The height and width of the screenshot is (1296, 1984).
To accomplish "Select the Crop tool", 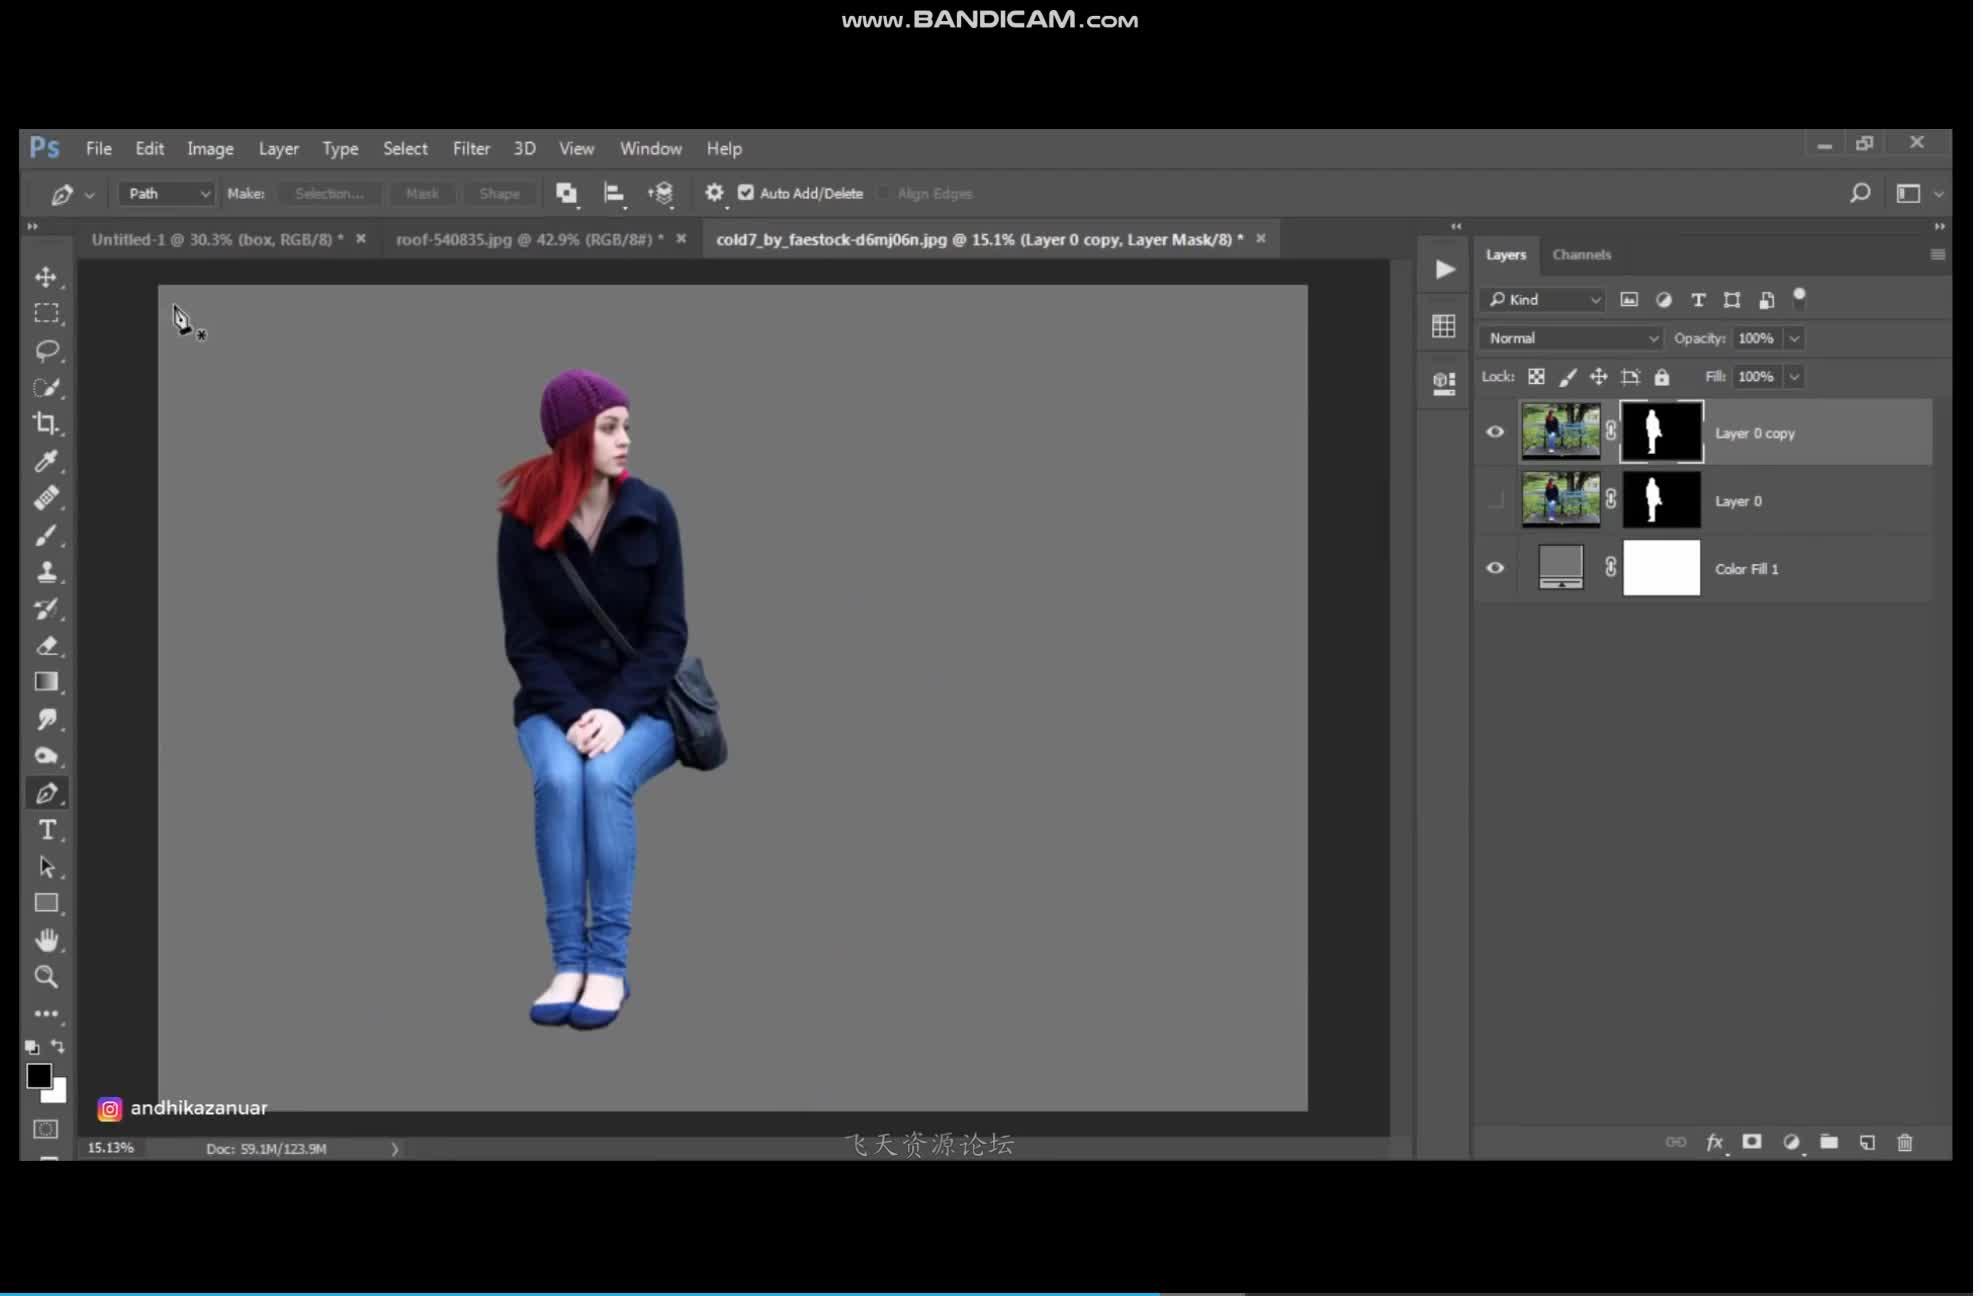I will click(46, 424).
